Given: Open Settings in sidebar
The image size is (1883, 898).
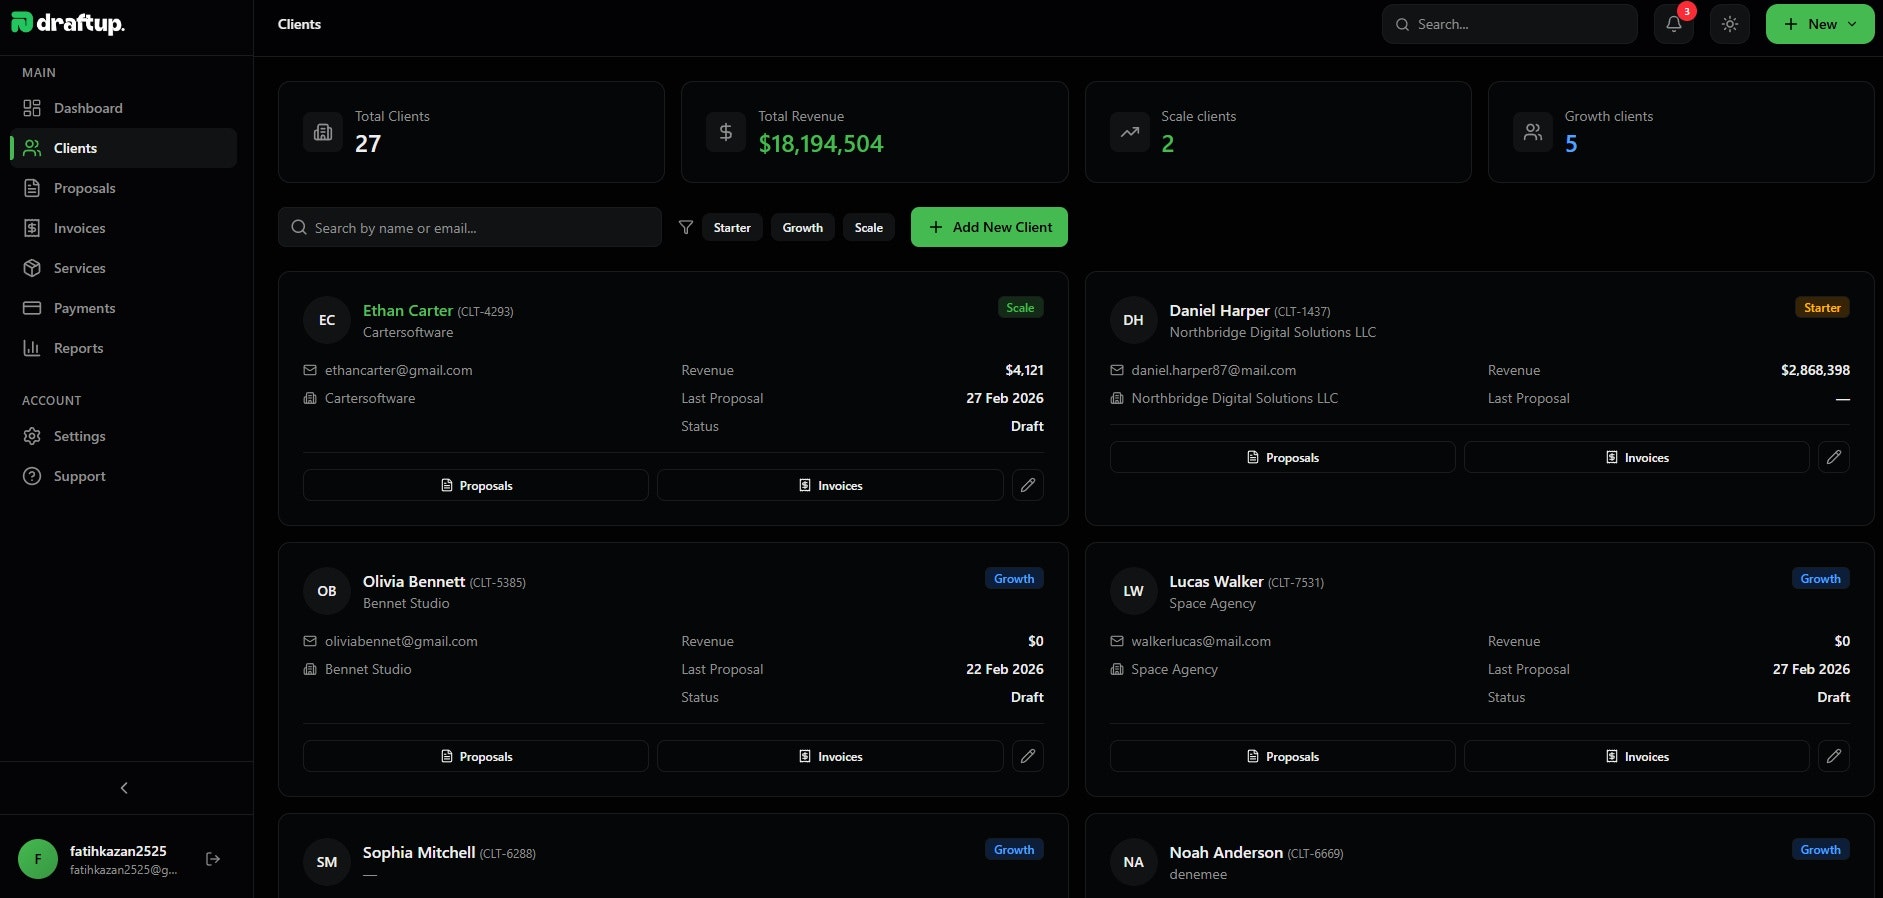Looking at the screenshot, I should pyautogui.click(x=124, y=436).
